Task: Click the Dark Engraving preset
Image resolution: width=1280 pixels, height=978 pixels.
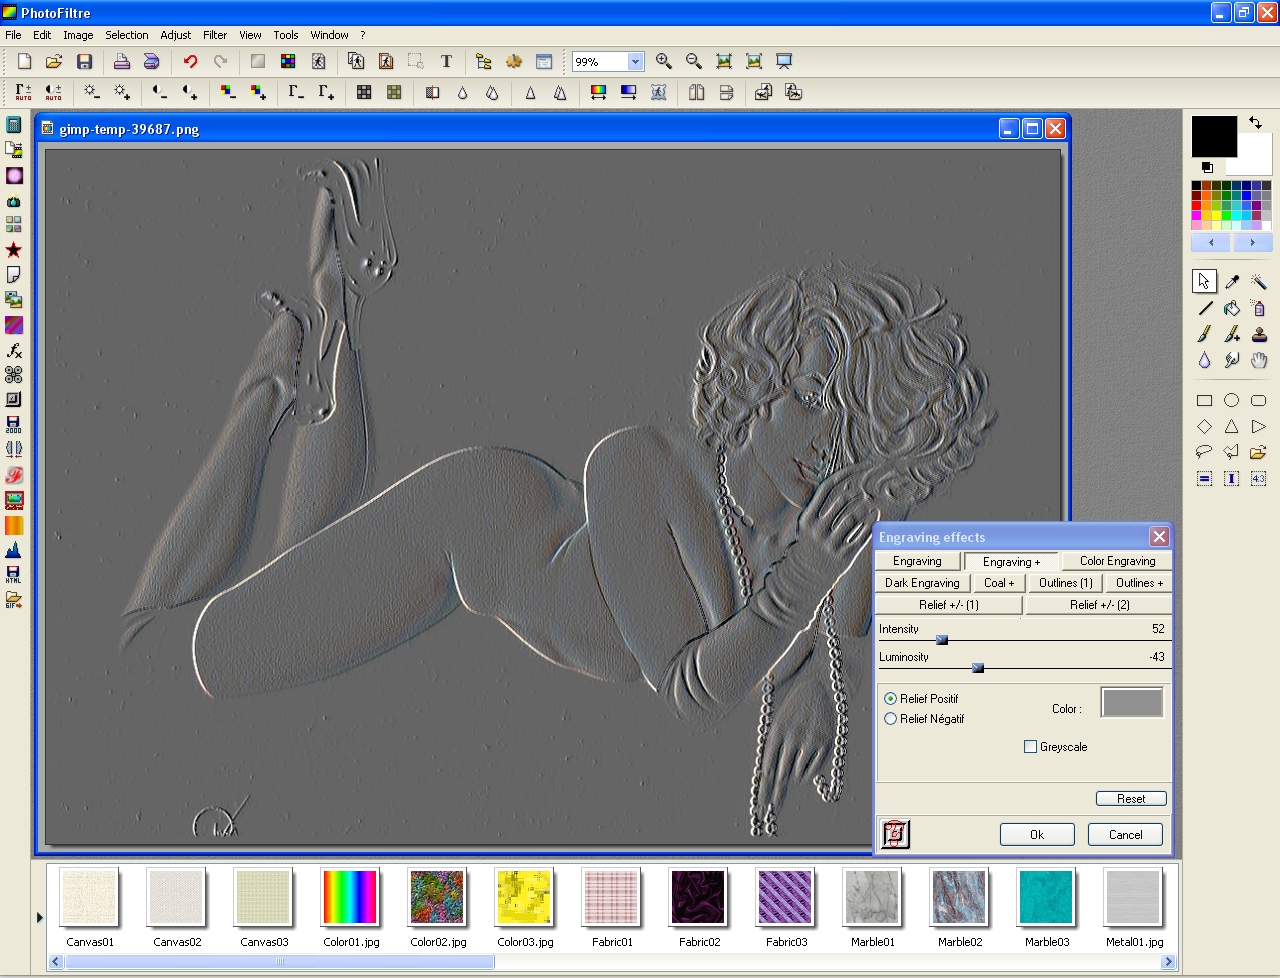Action: click(x=922, y=583)
